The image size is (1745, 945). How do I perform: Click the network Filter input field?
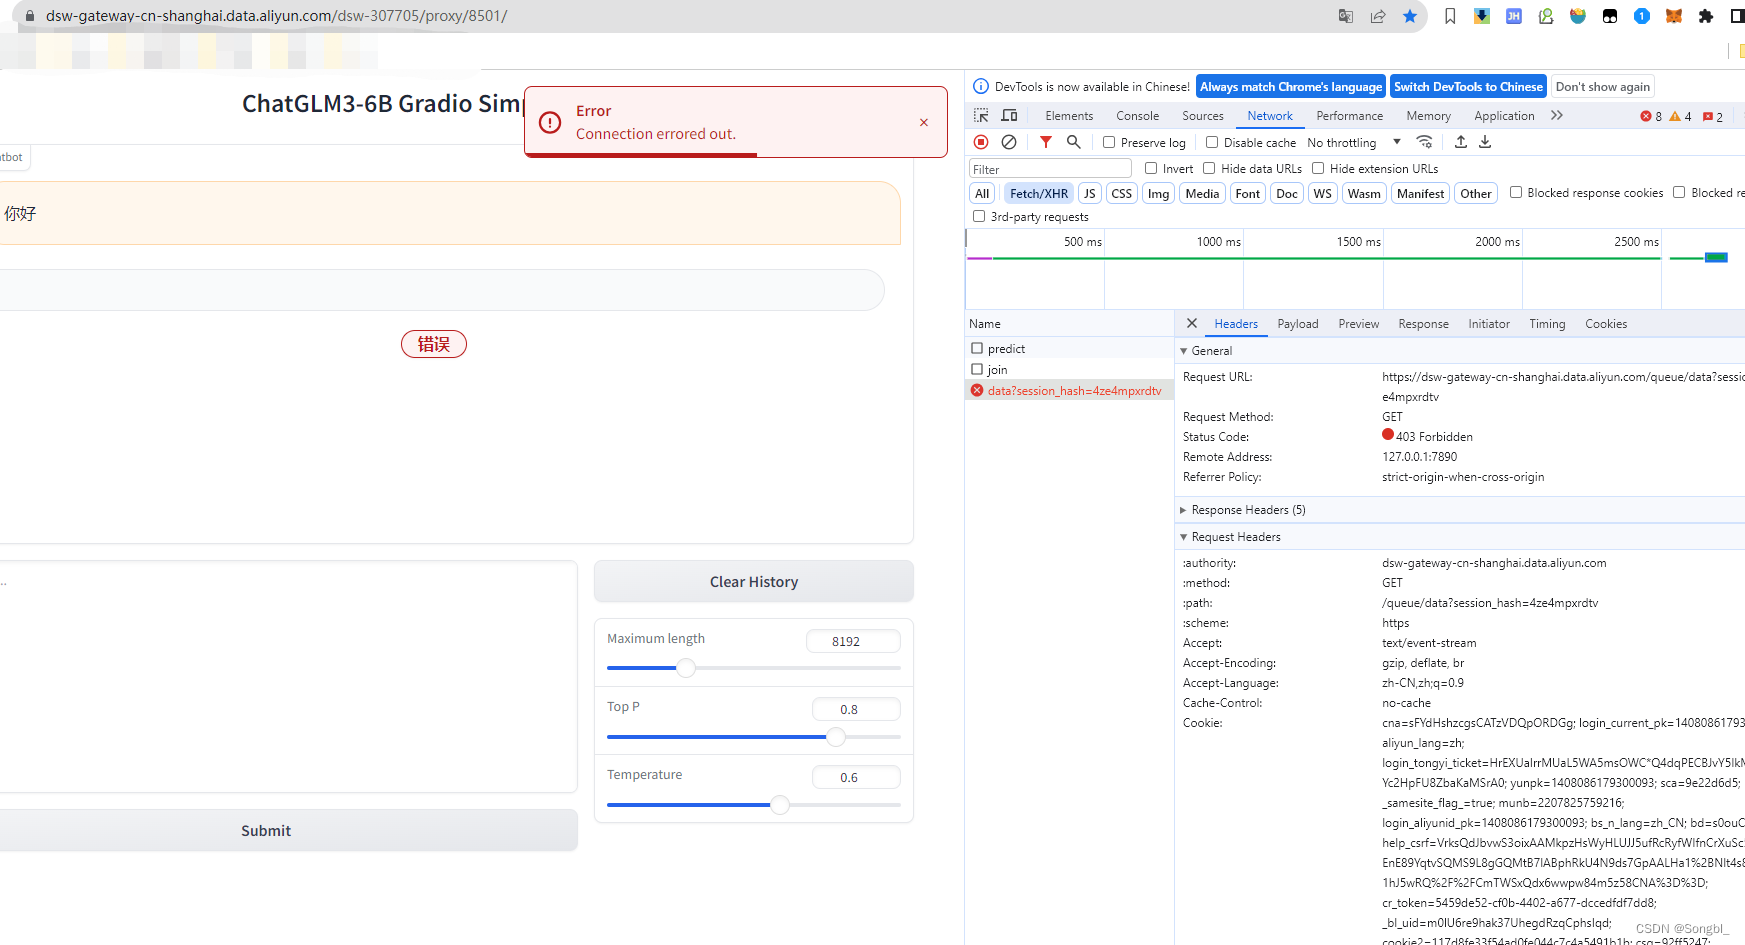click(x=1050, y=169)
